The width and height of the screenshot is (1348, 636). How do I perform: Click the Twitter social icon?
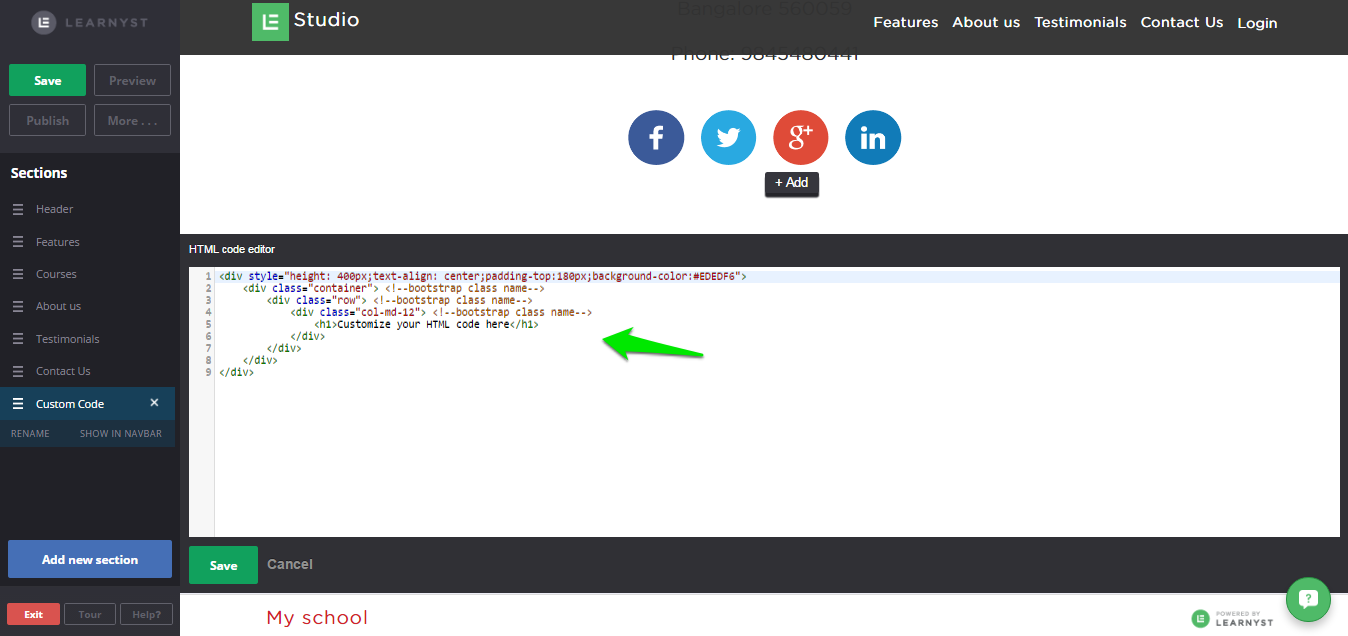(728, 138)
